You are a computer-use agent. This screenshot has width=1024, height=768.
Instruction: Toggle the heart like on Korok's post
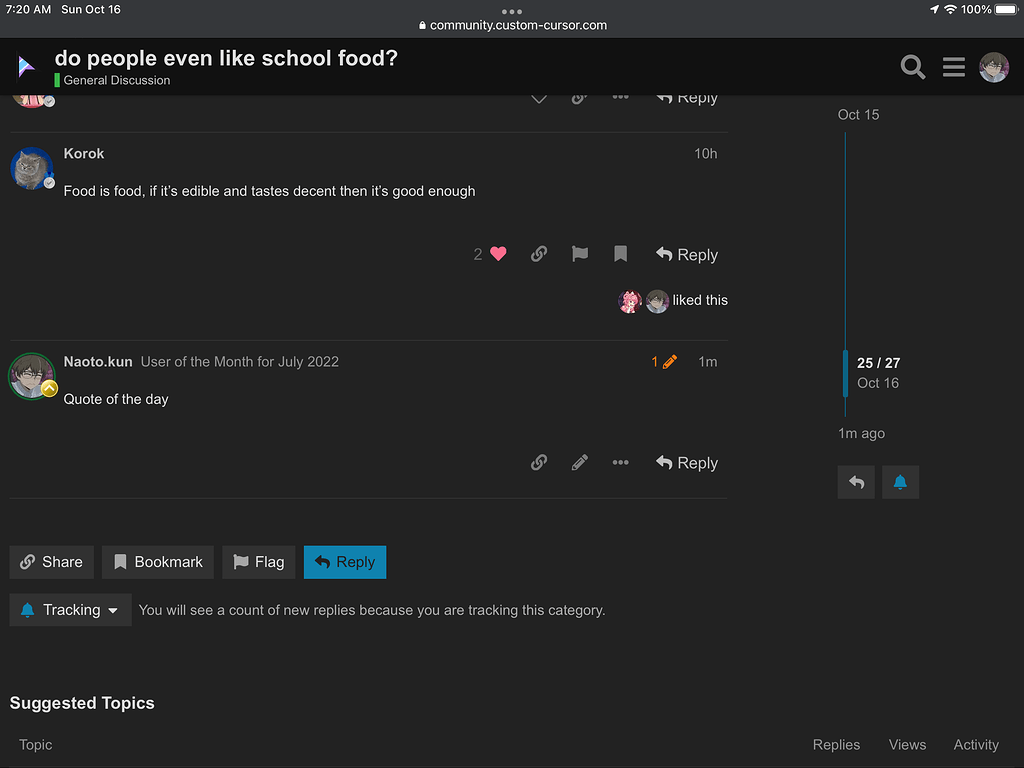tap(497, 254)
